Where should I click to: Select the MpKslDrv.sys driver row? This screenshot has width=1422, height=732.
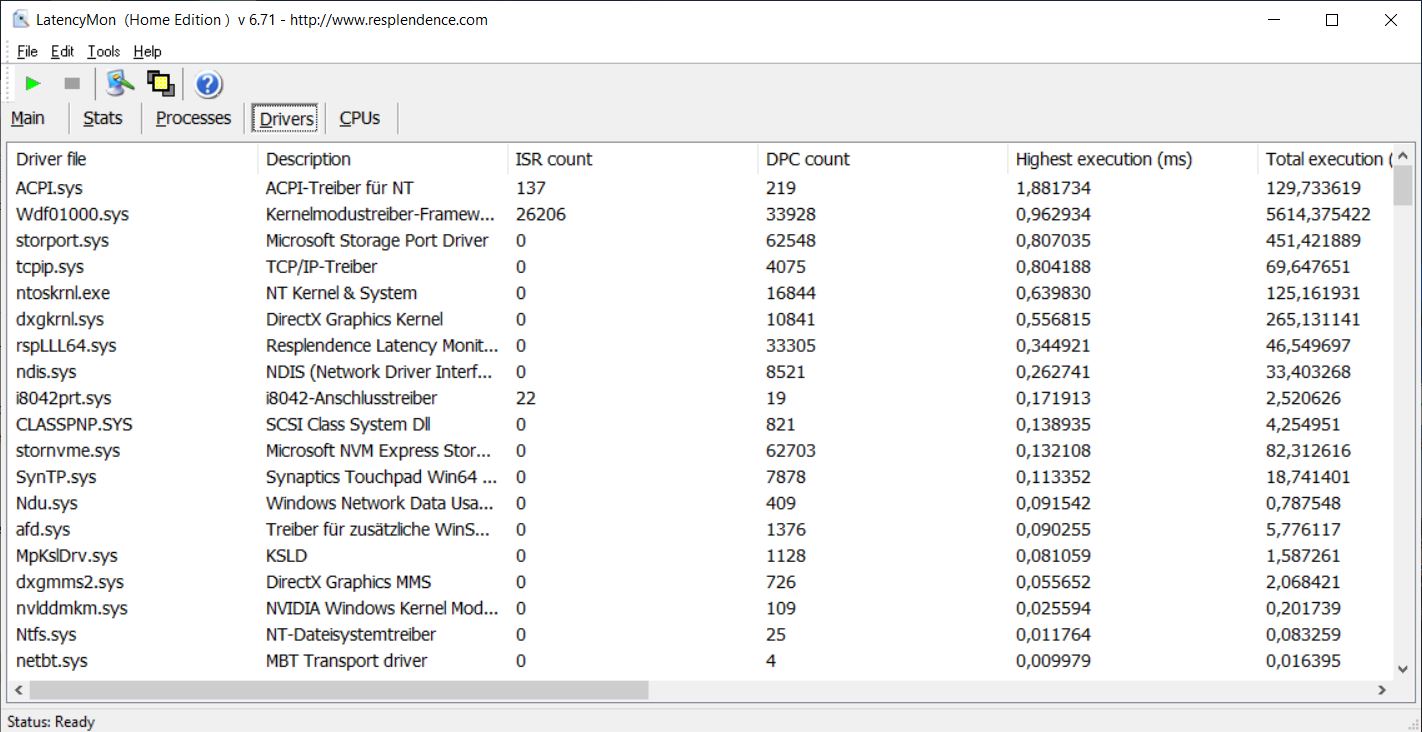[x=700, y=556]
